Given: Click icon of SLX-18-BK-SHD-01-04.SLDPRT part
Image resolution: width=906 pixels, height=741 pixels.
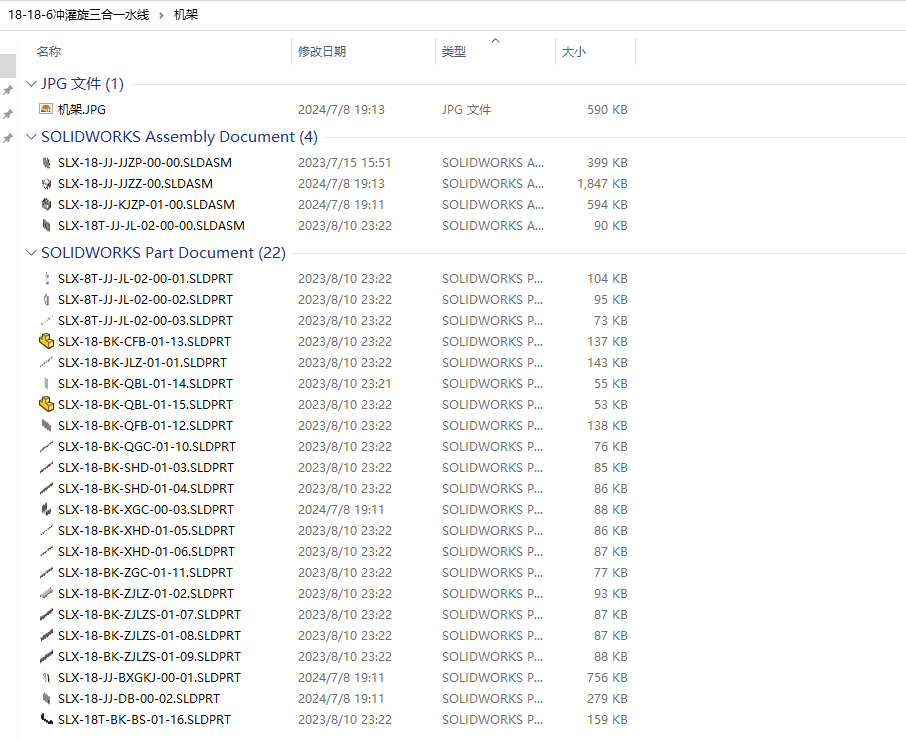Looking at the screenshot, I should click(46, 488).
